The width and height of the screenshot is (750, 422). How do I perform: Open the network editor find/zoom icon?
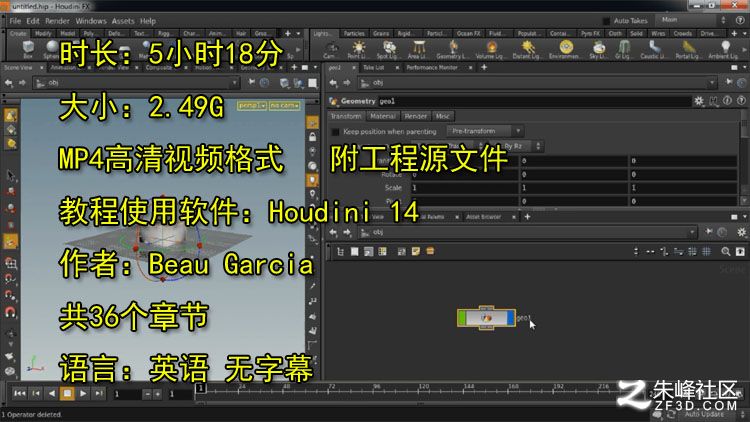[726, 251]
